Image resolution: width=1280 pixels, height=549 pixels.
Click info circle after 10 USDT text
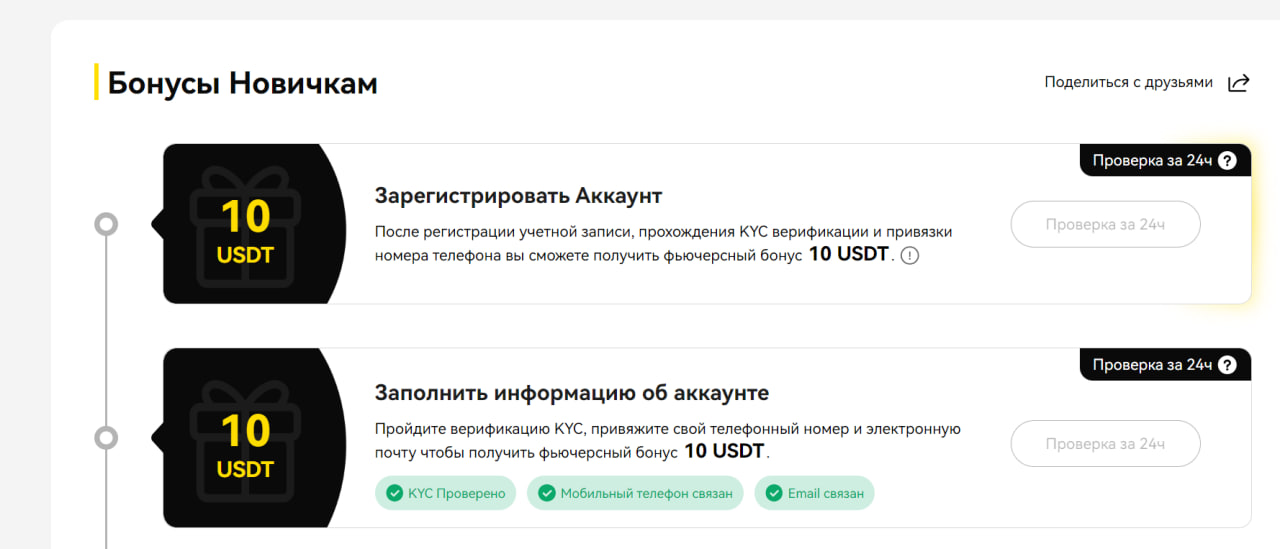(909, 255)
